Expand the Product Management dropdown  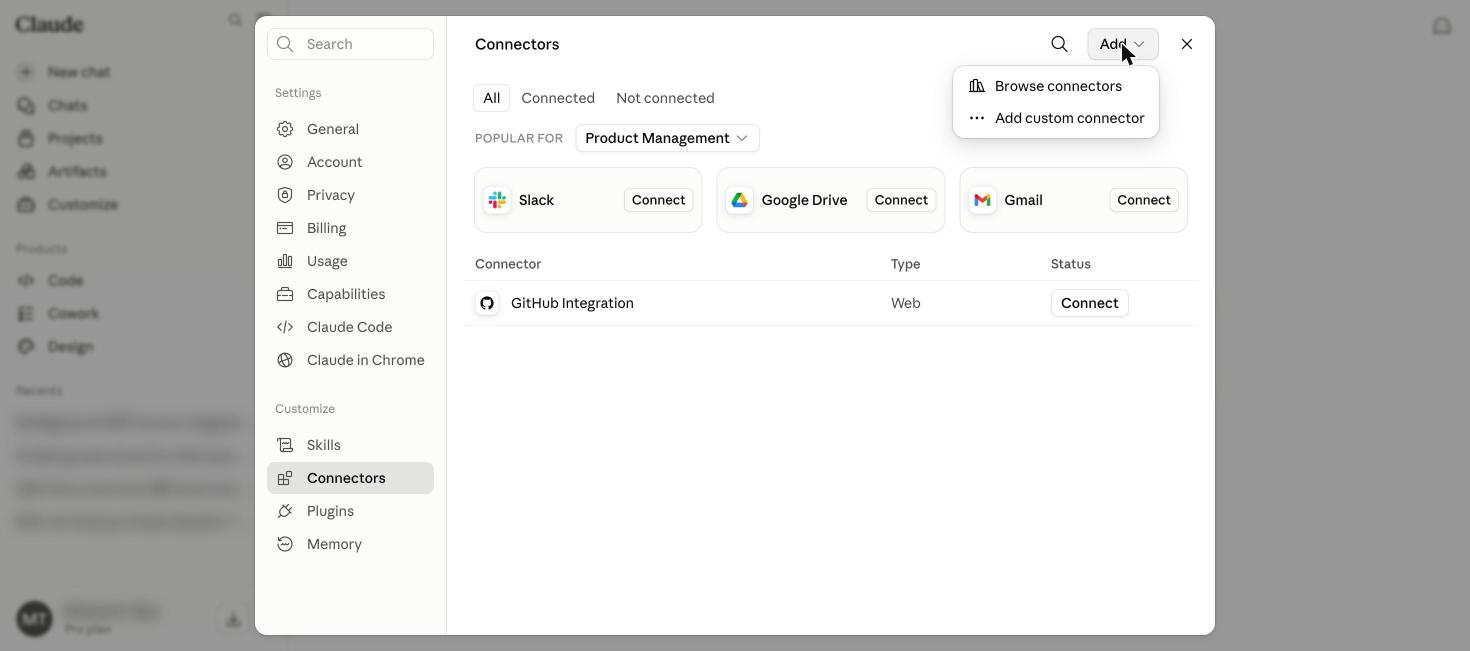coord(667,138)
